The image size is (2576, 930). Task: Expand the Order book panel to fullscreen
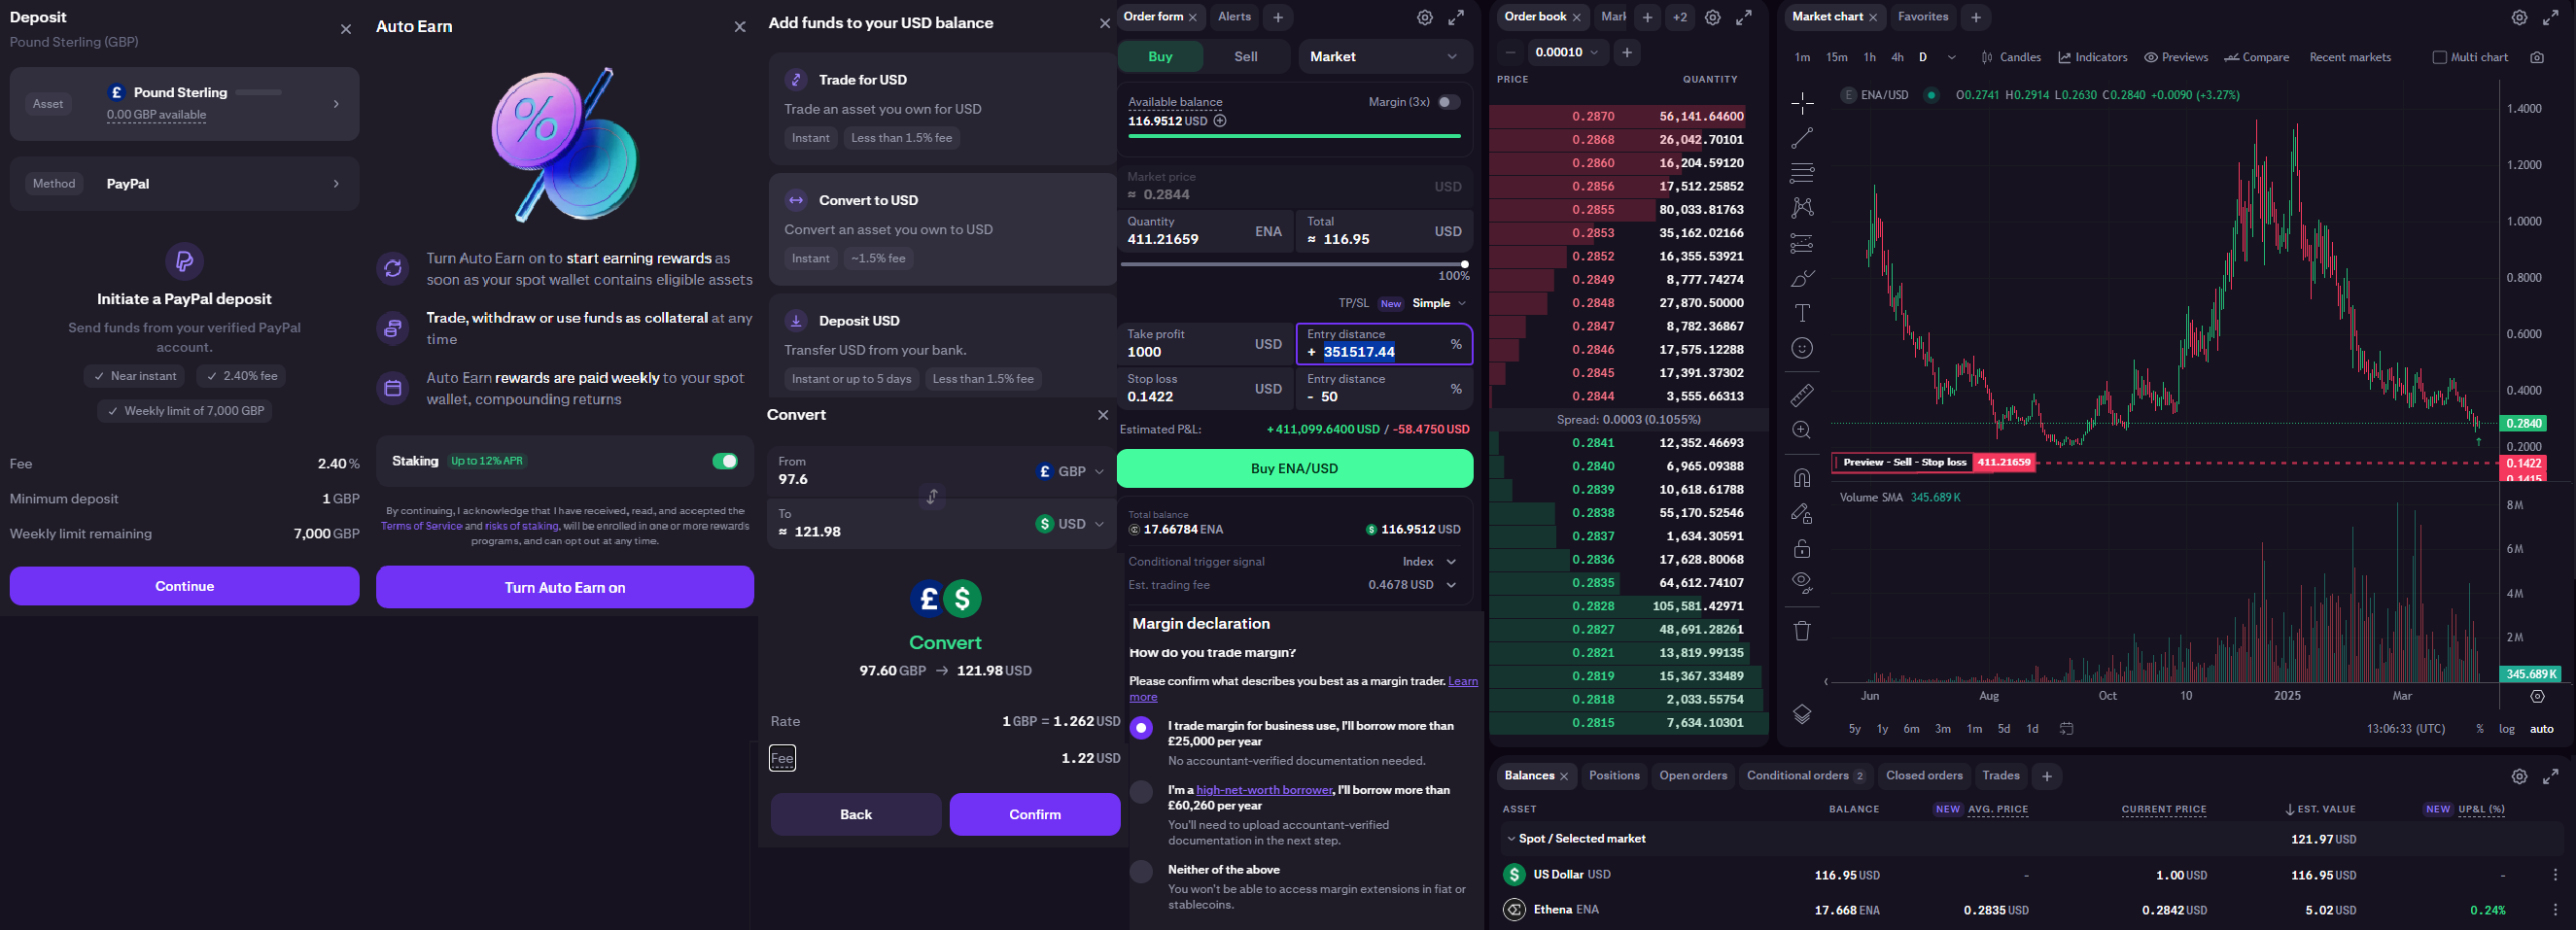1744,17
